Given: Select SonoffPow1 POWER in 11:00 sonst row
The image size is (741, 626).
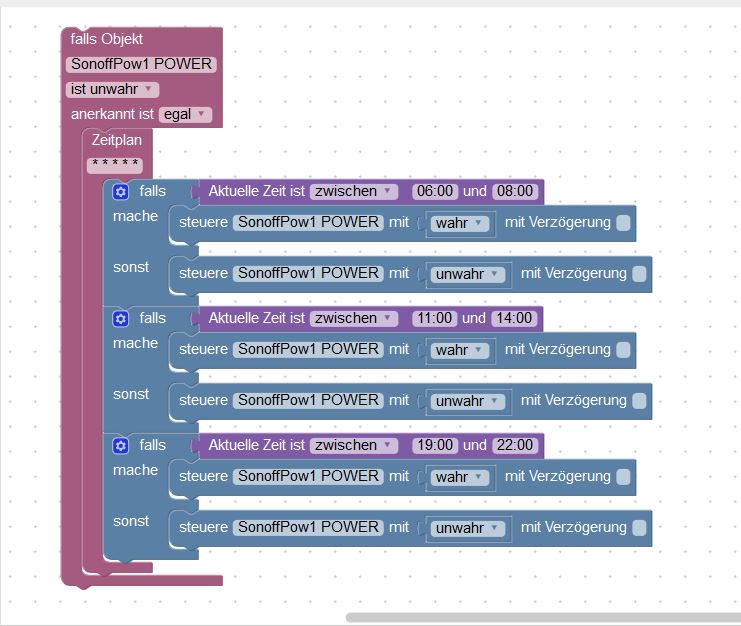Looking at the screenshot, I should [x=308, y=401].
